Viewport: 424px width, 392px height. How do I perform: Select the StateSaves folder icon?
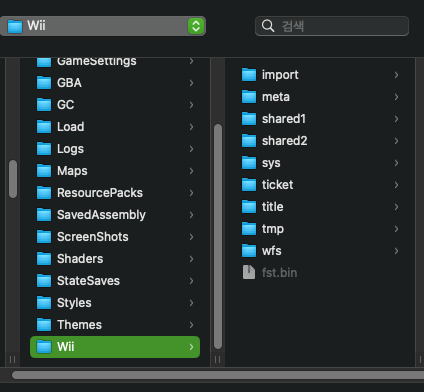coord(44,281)
